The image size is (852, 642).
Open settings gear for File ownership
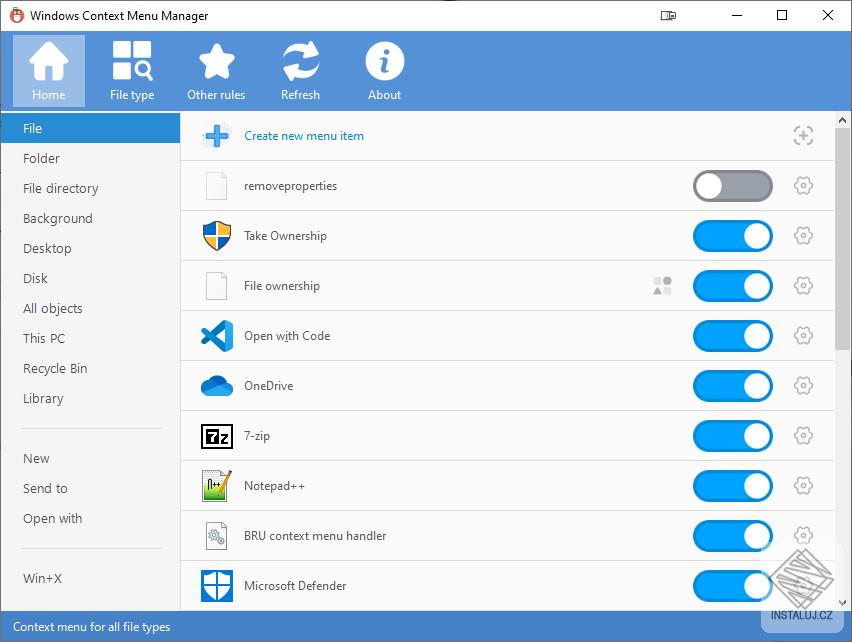803,286
